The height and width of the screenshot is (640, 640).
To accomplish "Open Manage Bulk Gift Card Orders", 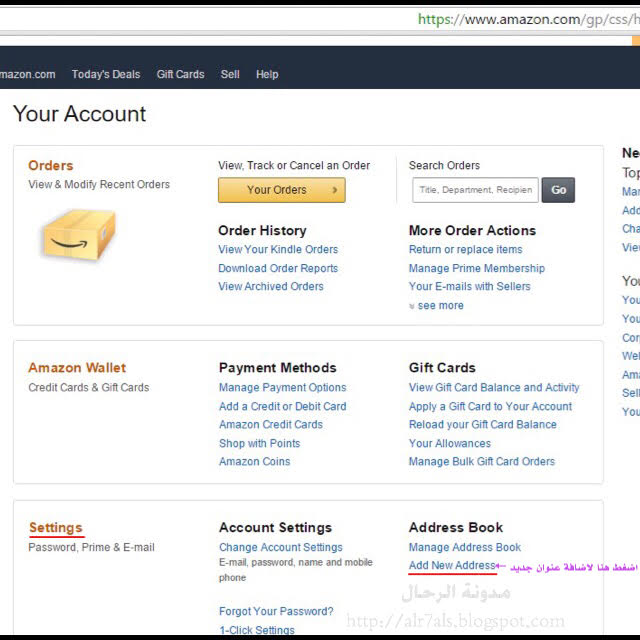I will [x=482, y=461].
